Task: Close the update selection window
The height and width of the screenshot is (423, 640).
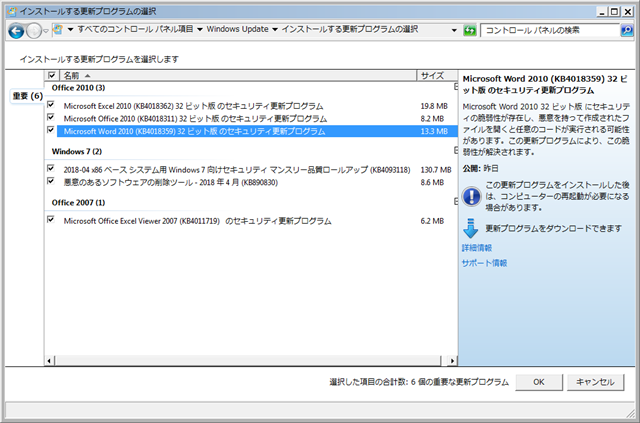Action: click(627, 12)
